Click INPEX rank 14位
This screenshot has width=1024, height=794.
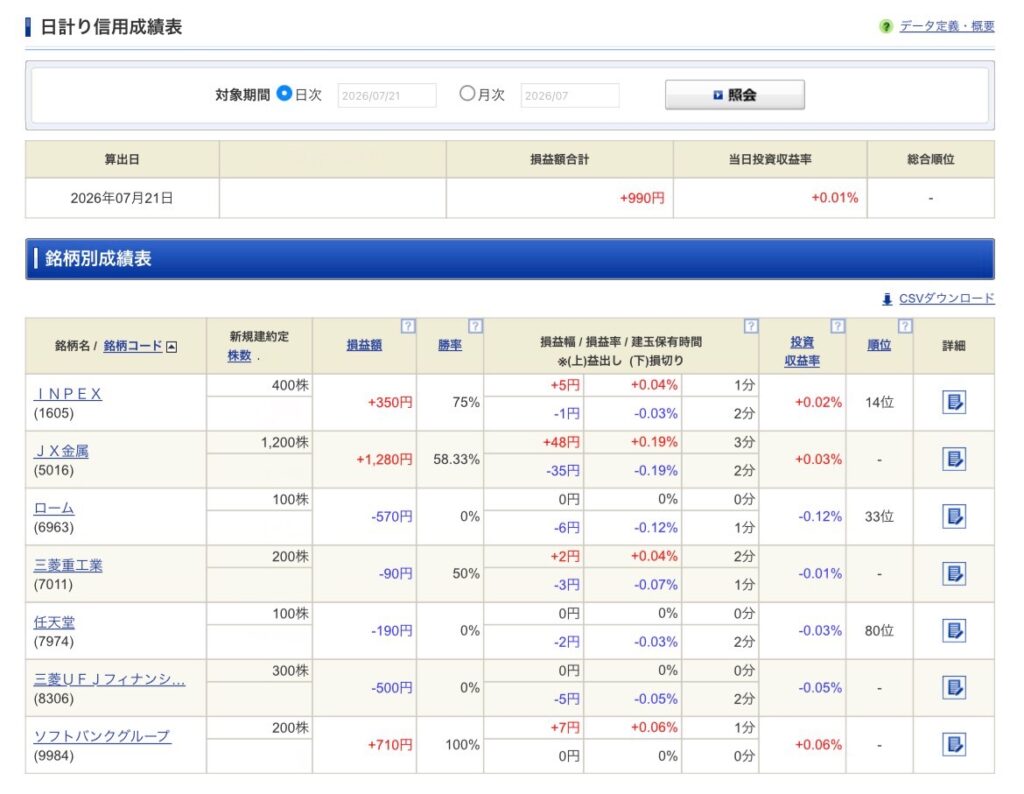click(879, 402)
